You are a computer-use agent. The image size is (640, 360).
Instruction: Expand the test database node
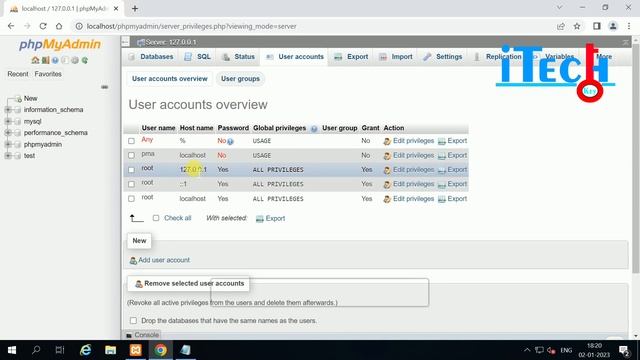coord(8,156)
